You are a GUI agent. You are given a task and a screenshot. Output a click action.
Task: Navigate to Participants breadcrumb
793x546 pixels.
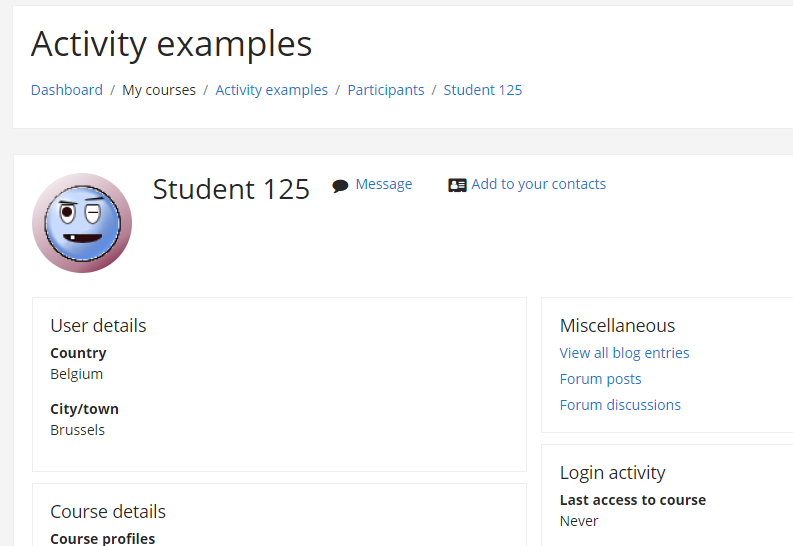pos(386,90)
